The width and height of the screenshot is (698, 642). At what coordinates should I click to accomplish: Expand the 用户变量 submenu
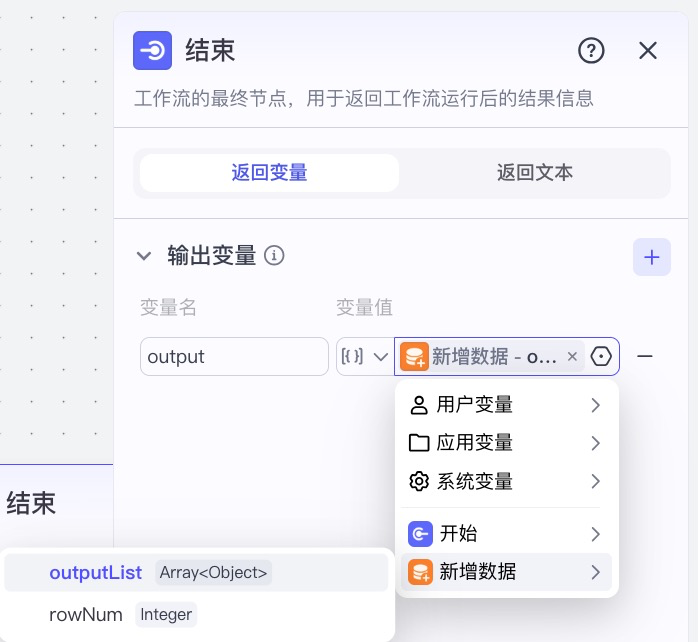506,405
